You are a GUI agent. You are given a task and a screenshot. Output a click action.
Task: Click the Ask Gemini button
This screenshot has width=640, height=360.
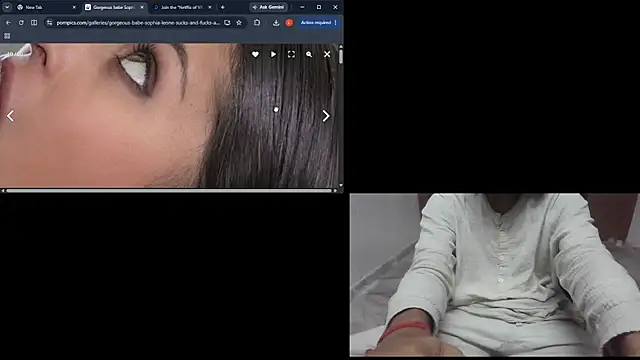click(269, 7)
